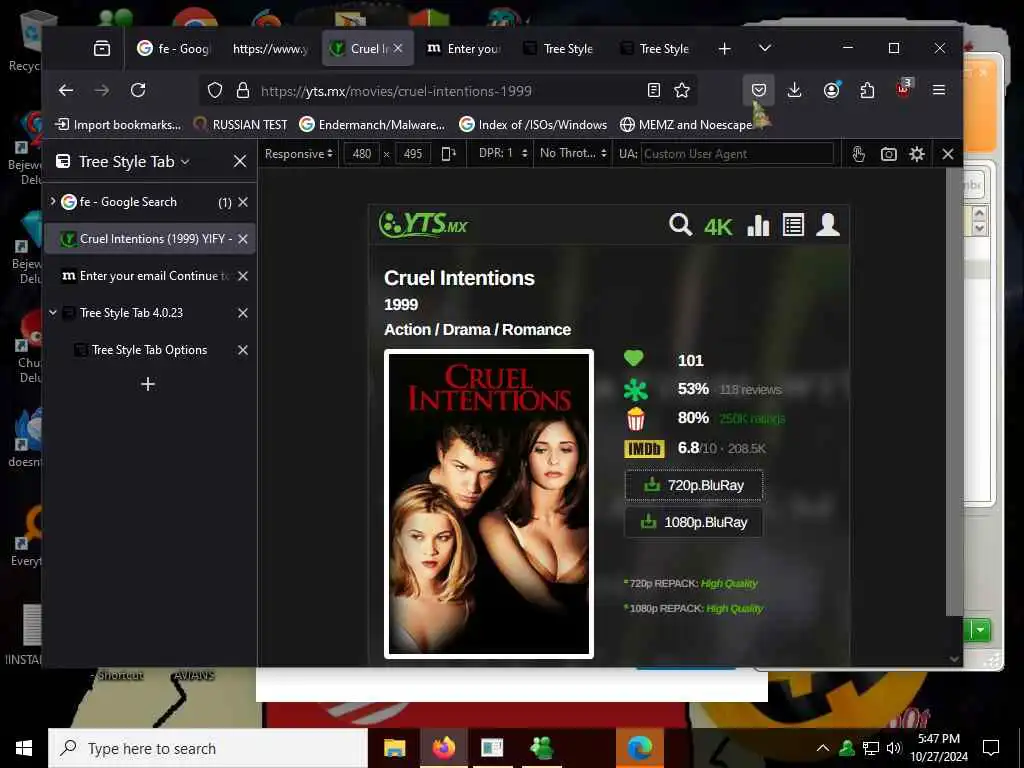Switch to Enter your top tab
The width and height of the screenshot is (1024, 768).
(464, 48)
